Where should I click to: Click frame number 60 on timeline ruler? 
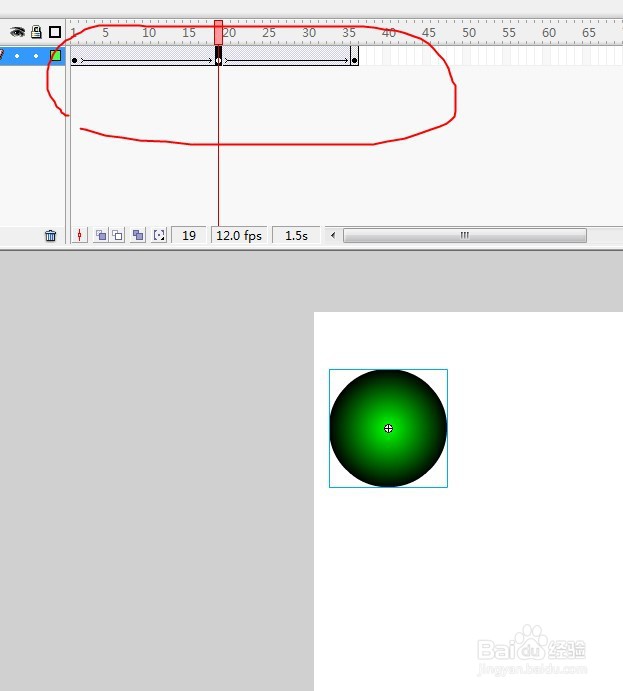point(549,33)
